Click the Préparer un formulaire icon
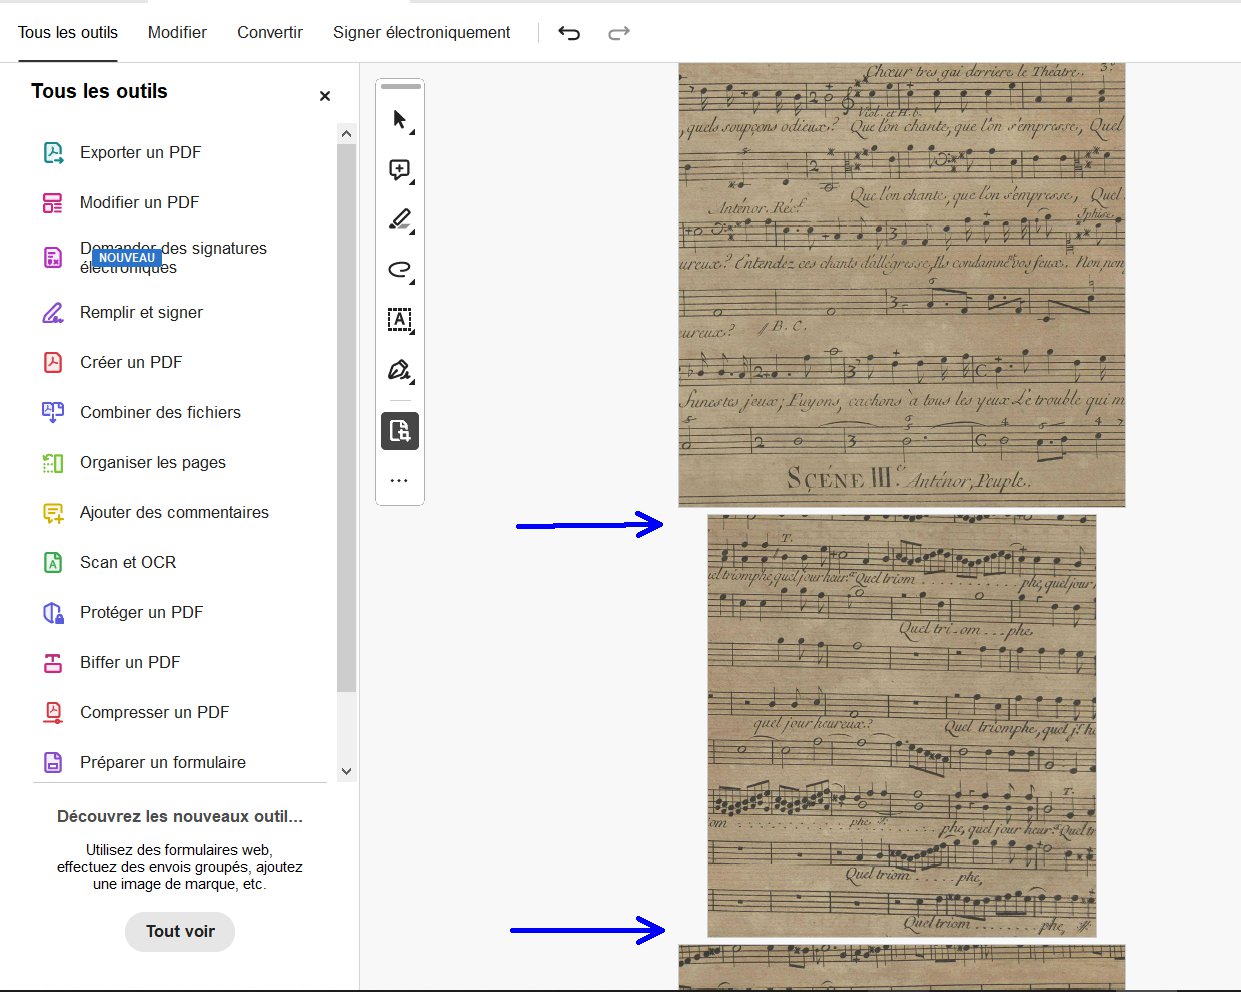Screen dimensions: 1241x992 click(x=53, y=762)
